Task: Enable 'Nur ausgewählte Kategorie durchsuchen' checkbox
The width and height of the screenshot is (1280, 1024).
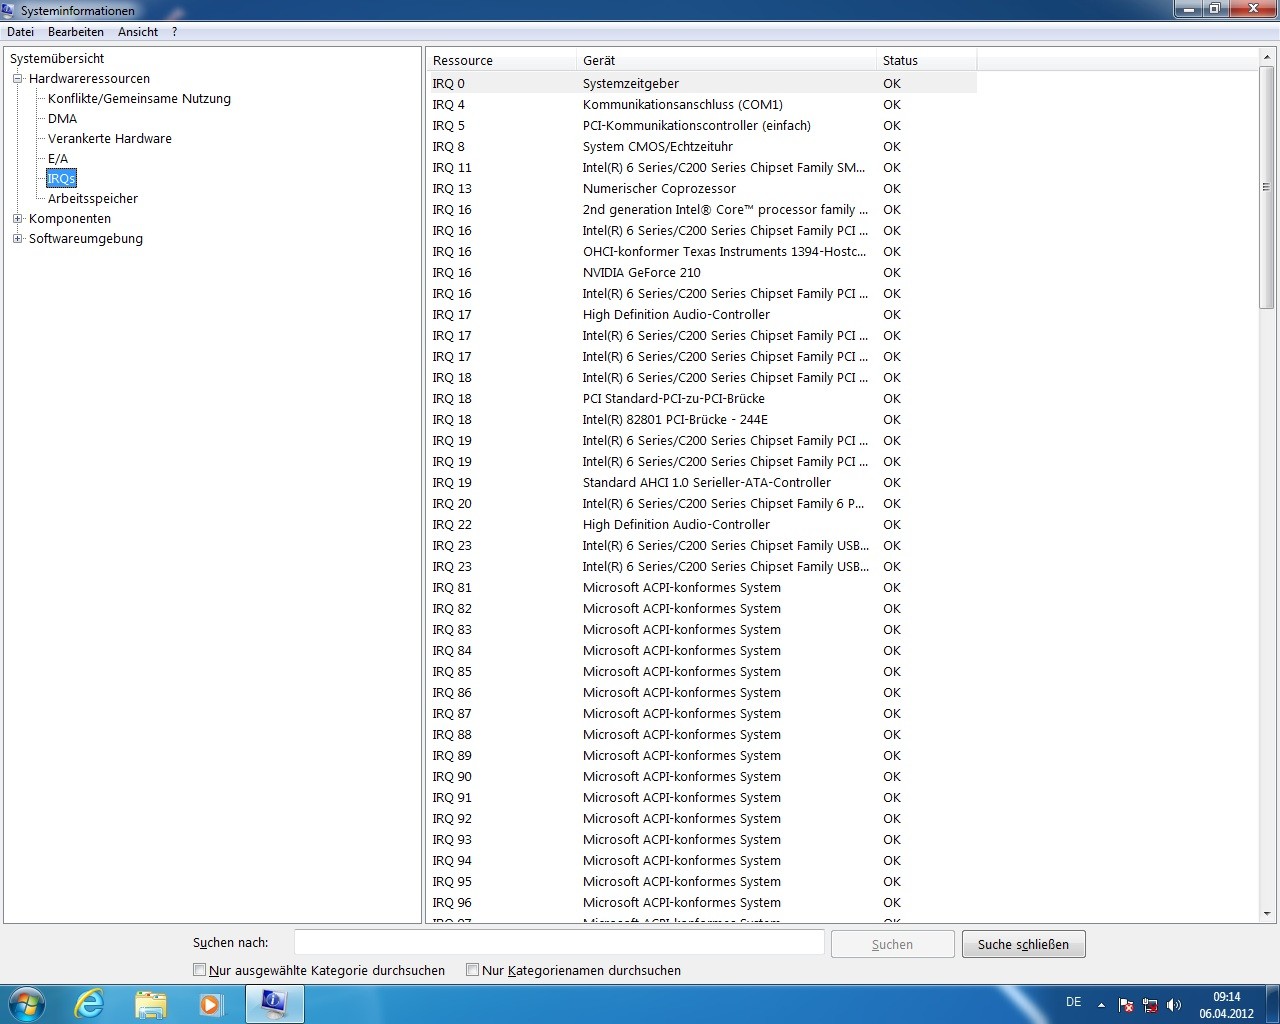Action: click(200, 970)
